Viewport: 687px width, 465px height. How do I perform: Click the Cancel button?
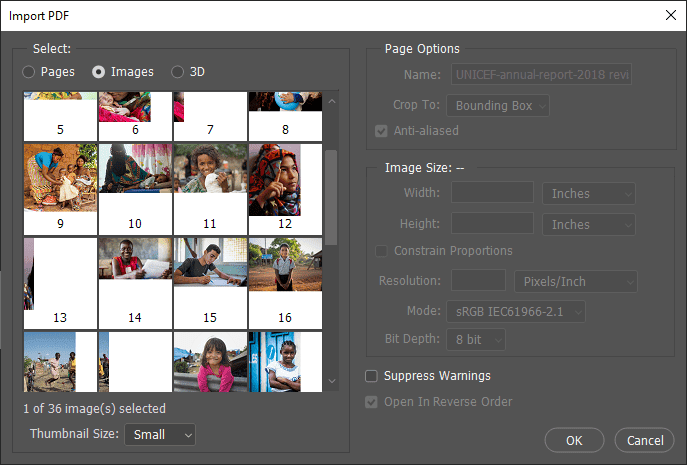coord(645,440)
